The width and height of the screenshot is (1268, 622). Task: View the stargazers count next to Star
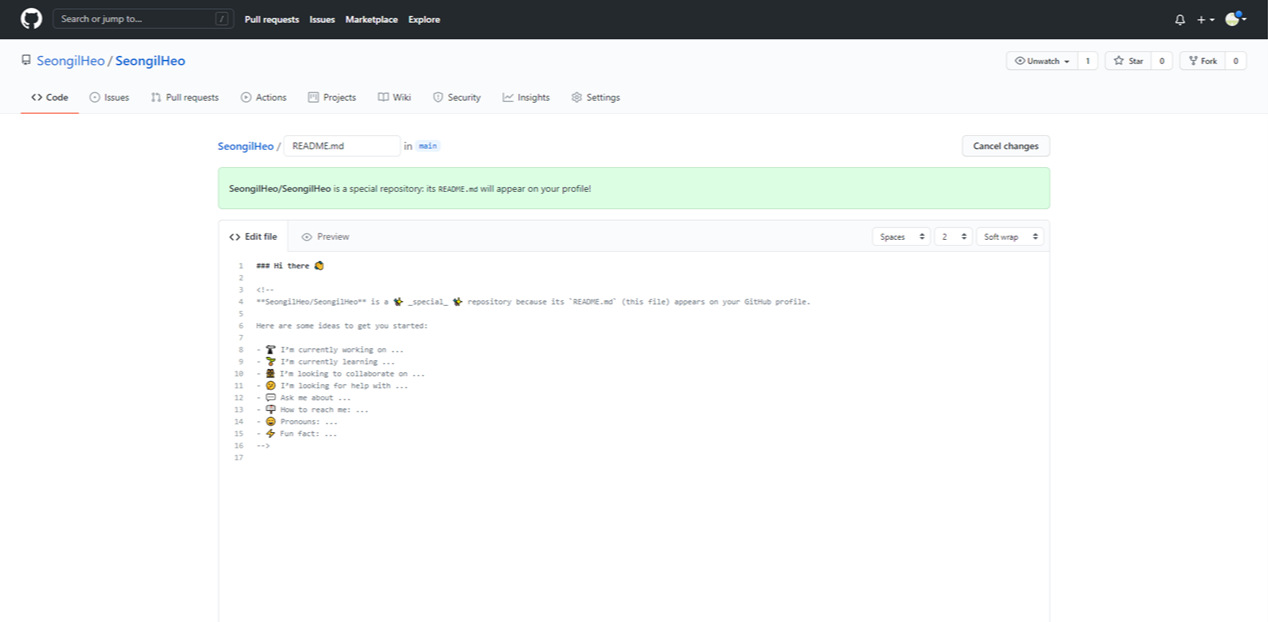tap(1162, 61)
